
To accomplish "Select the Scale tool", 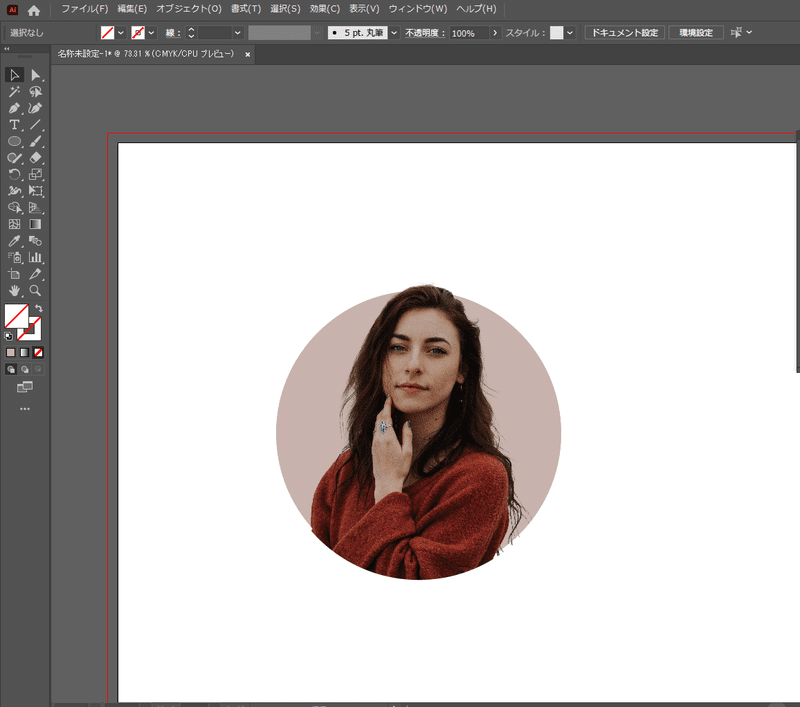I will point(35,174).
